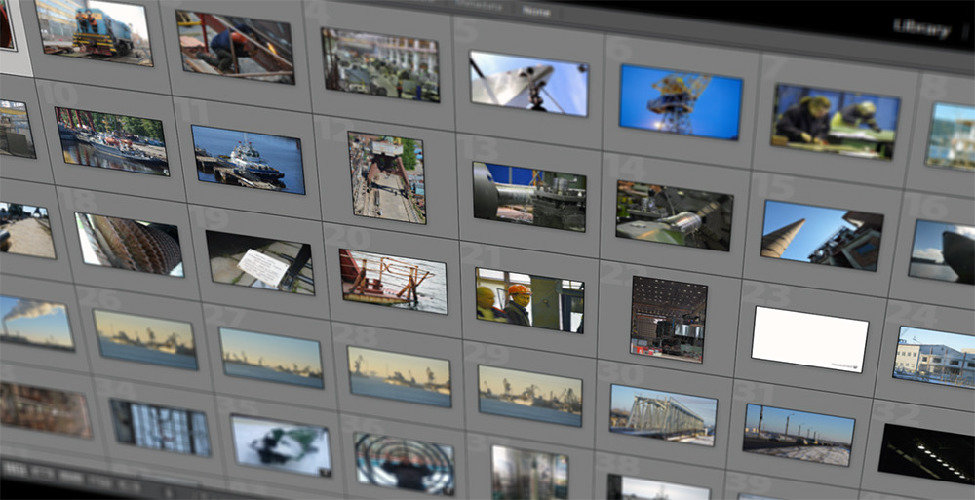The height and width of the screenshot is (500, 975).
Task: Select the None filter option
Action: [x=535, y=12]
